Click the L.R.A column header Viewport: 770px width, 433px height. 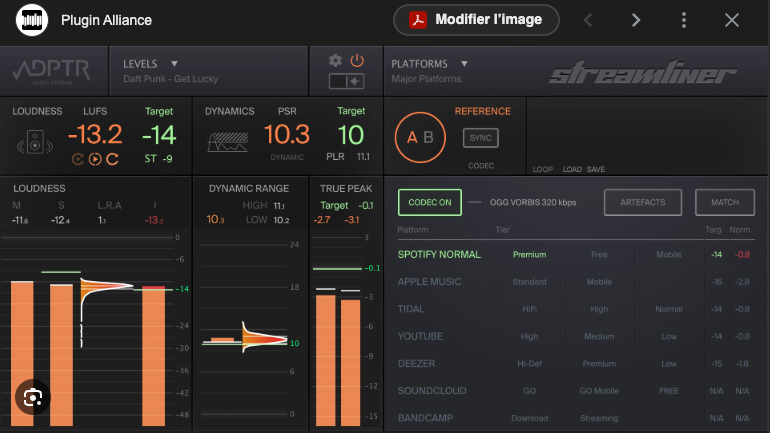coord(109,205)
